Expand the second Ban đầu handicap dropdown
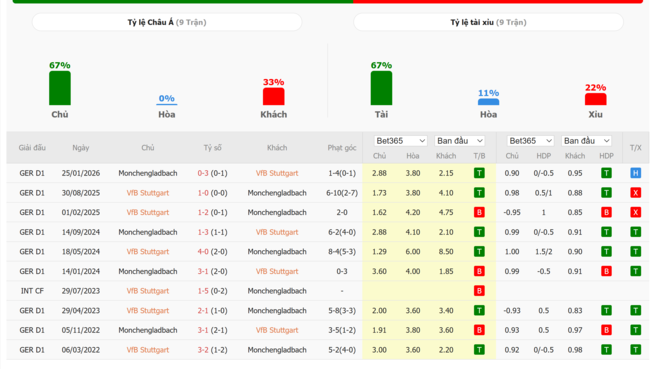The width and height of the screenshot is (650, 369). [x=586, y=141]
